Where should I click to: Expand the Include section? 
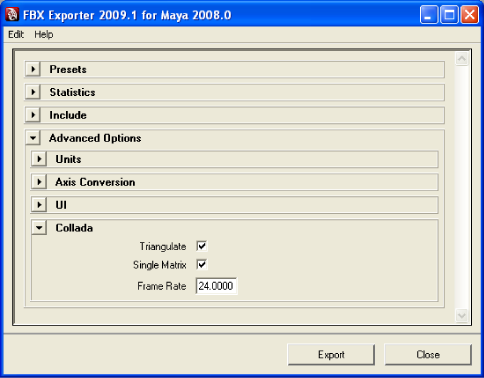pyautogui.click(x=33, y=115)
